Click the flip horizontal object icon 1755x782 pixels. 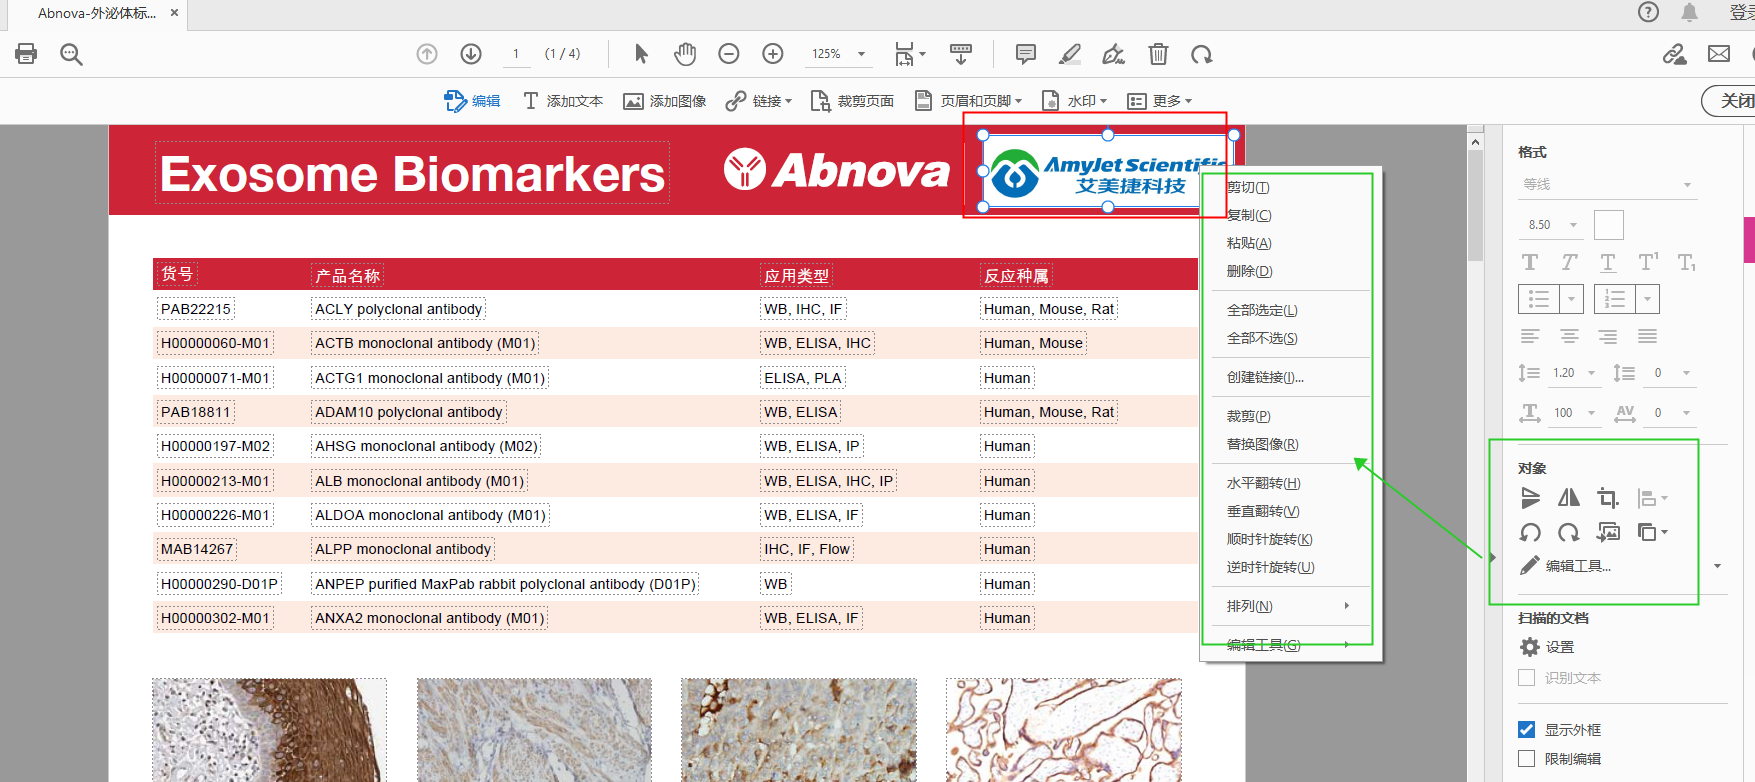[x=1569, y=498]
